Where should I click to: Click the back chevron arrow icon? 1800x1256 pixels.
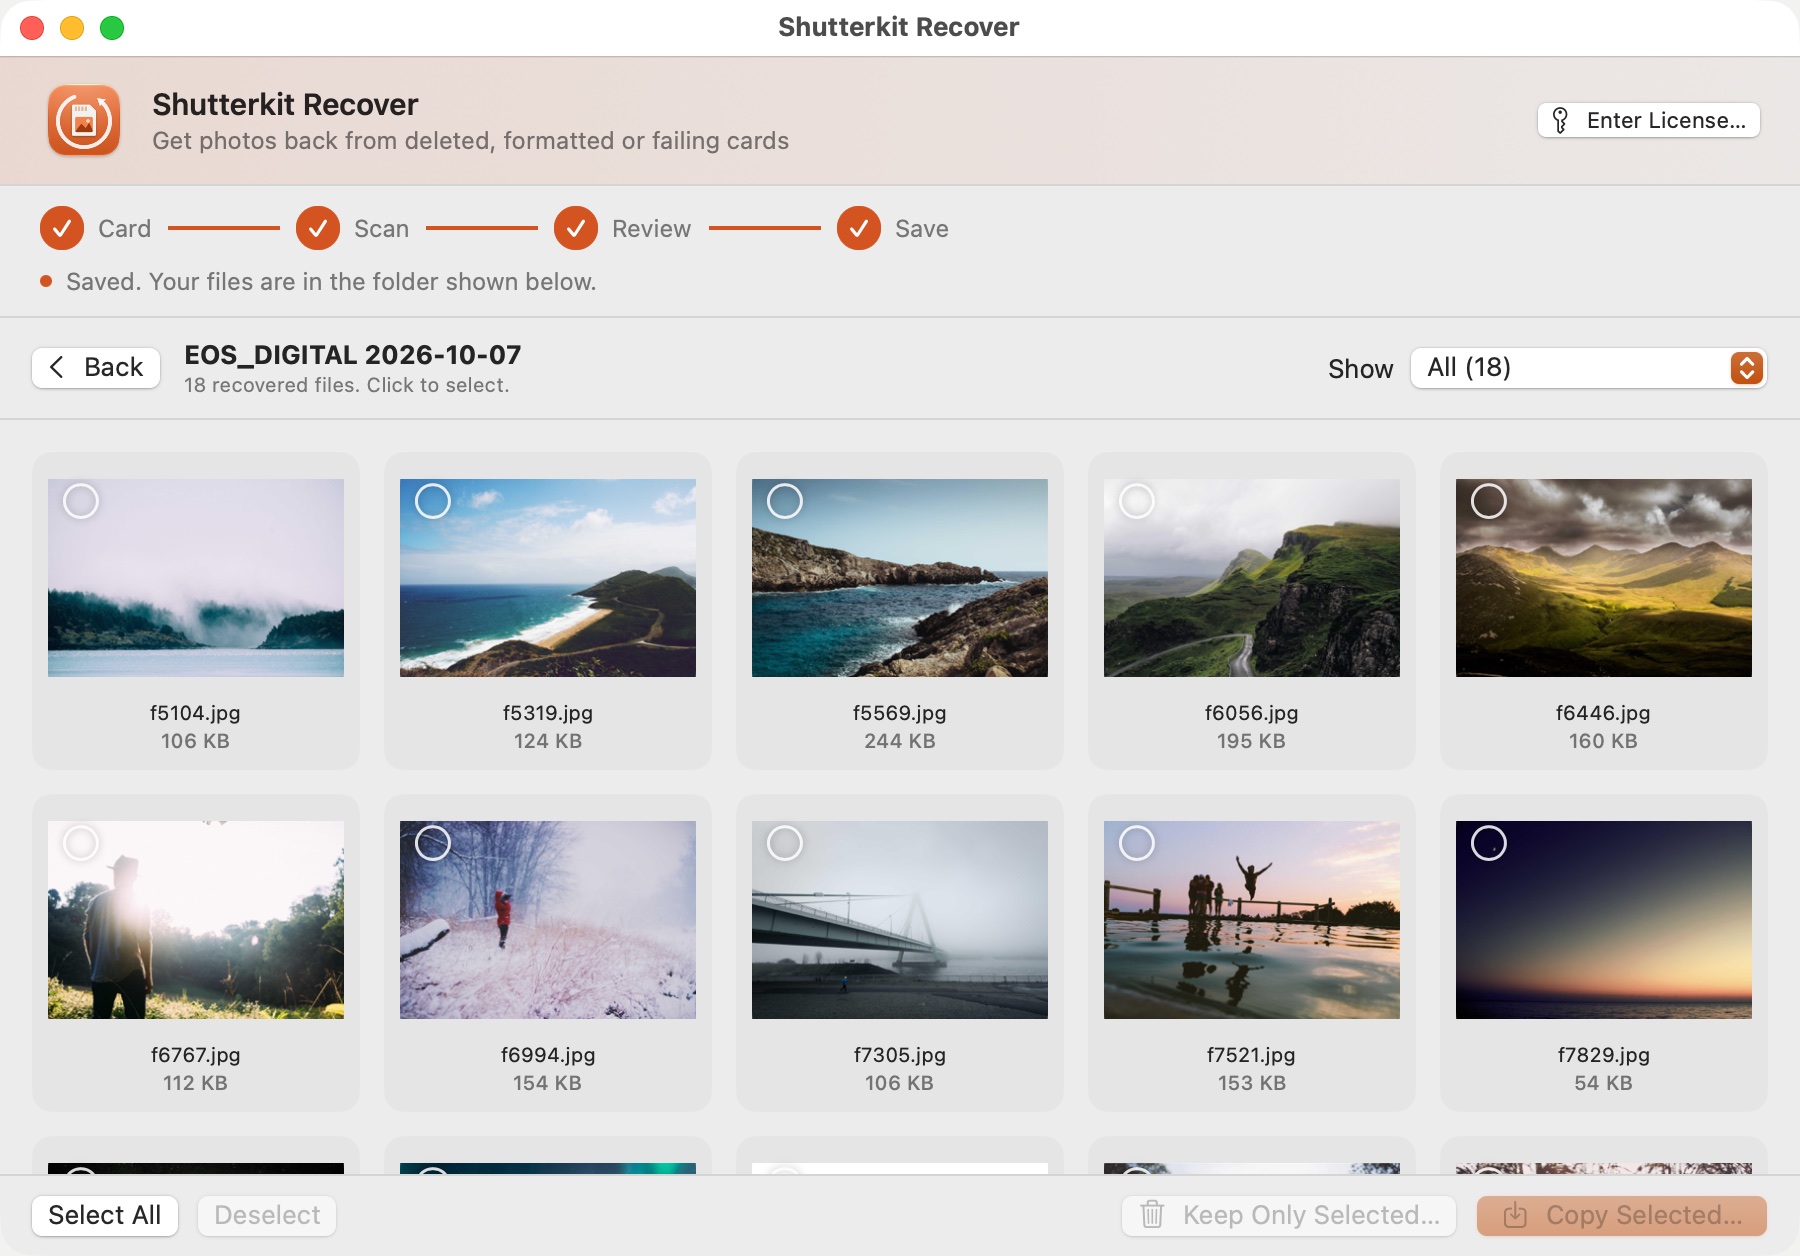(x=57, y=367)
